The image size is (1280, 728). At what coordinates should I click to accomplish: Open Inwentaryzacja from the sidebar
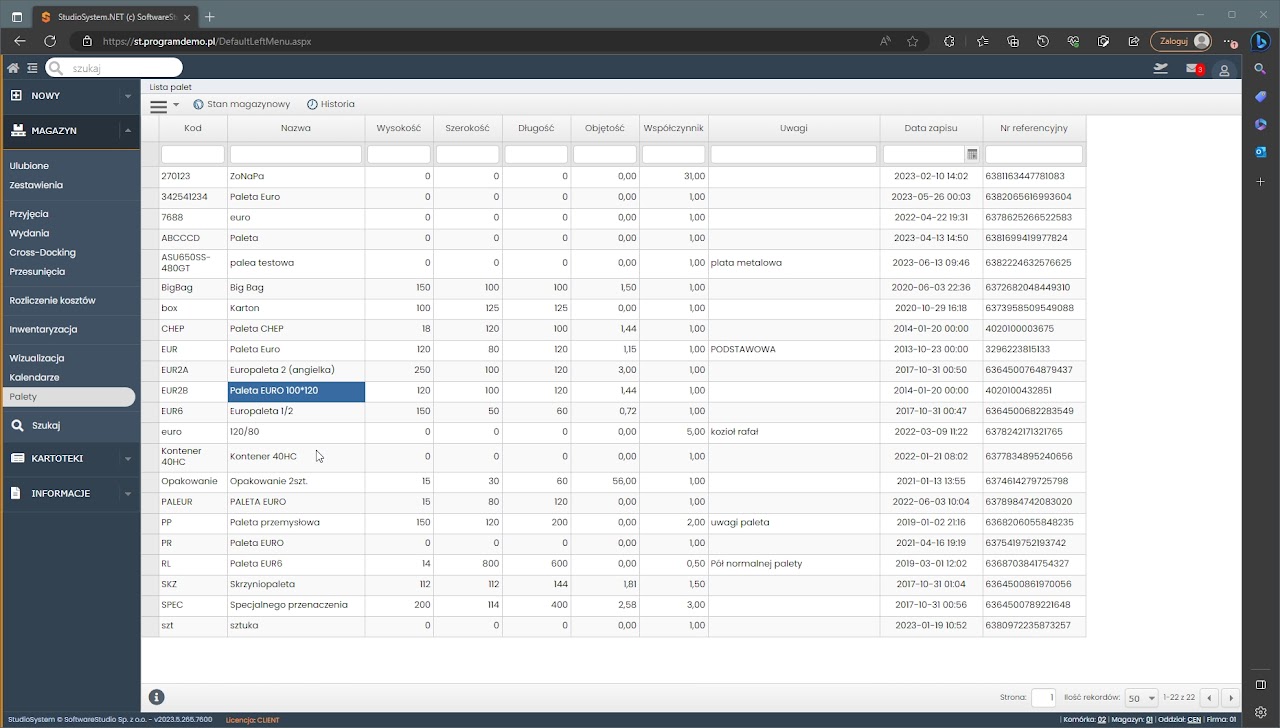(43, 329)
